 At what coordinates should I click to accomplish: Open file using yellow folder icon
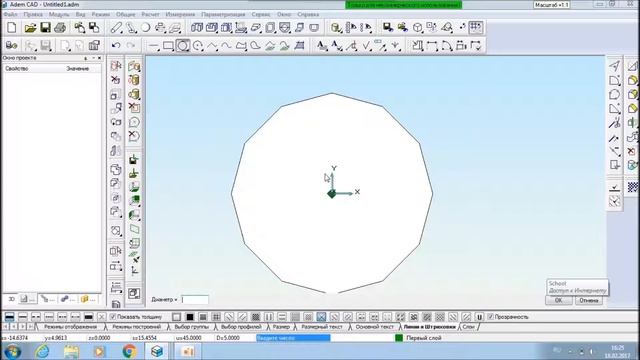(x=30, y=28)
